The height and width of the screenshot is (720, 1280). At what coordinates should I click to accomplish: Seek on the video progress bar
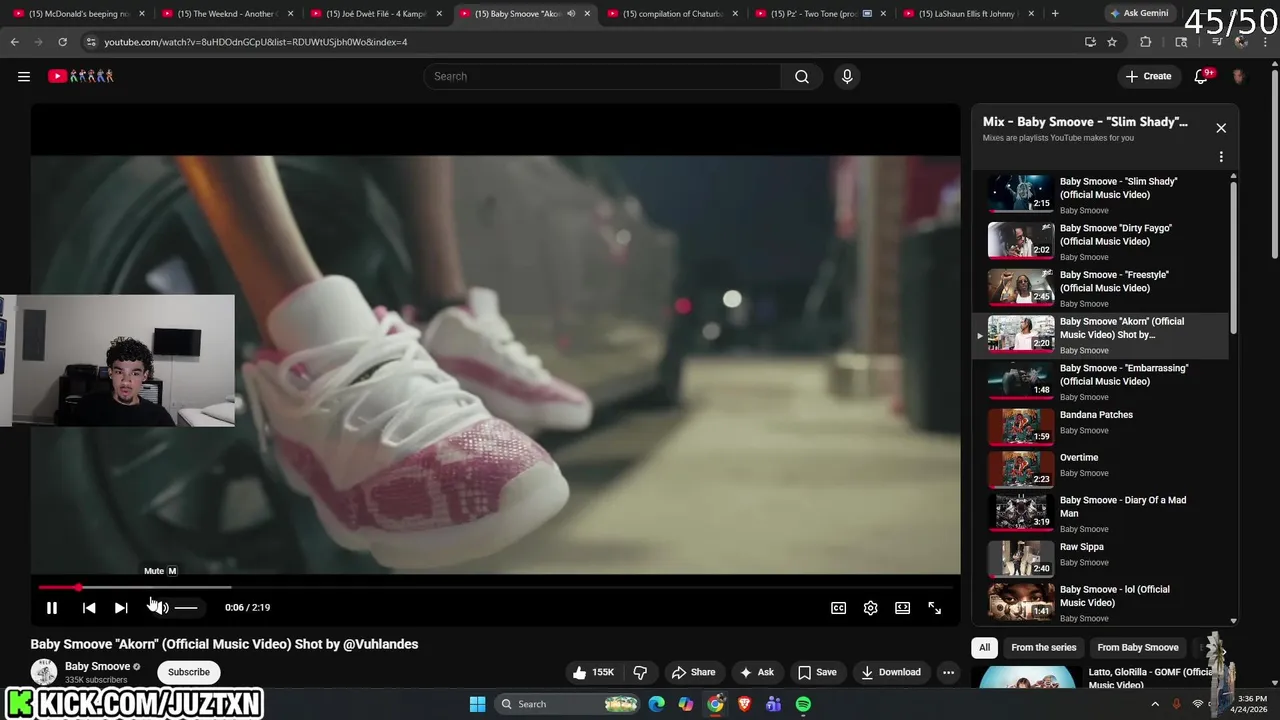click(x=496, y=587)
